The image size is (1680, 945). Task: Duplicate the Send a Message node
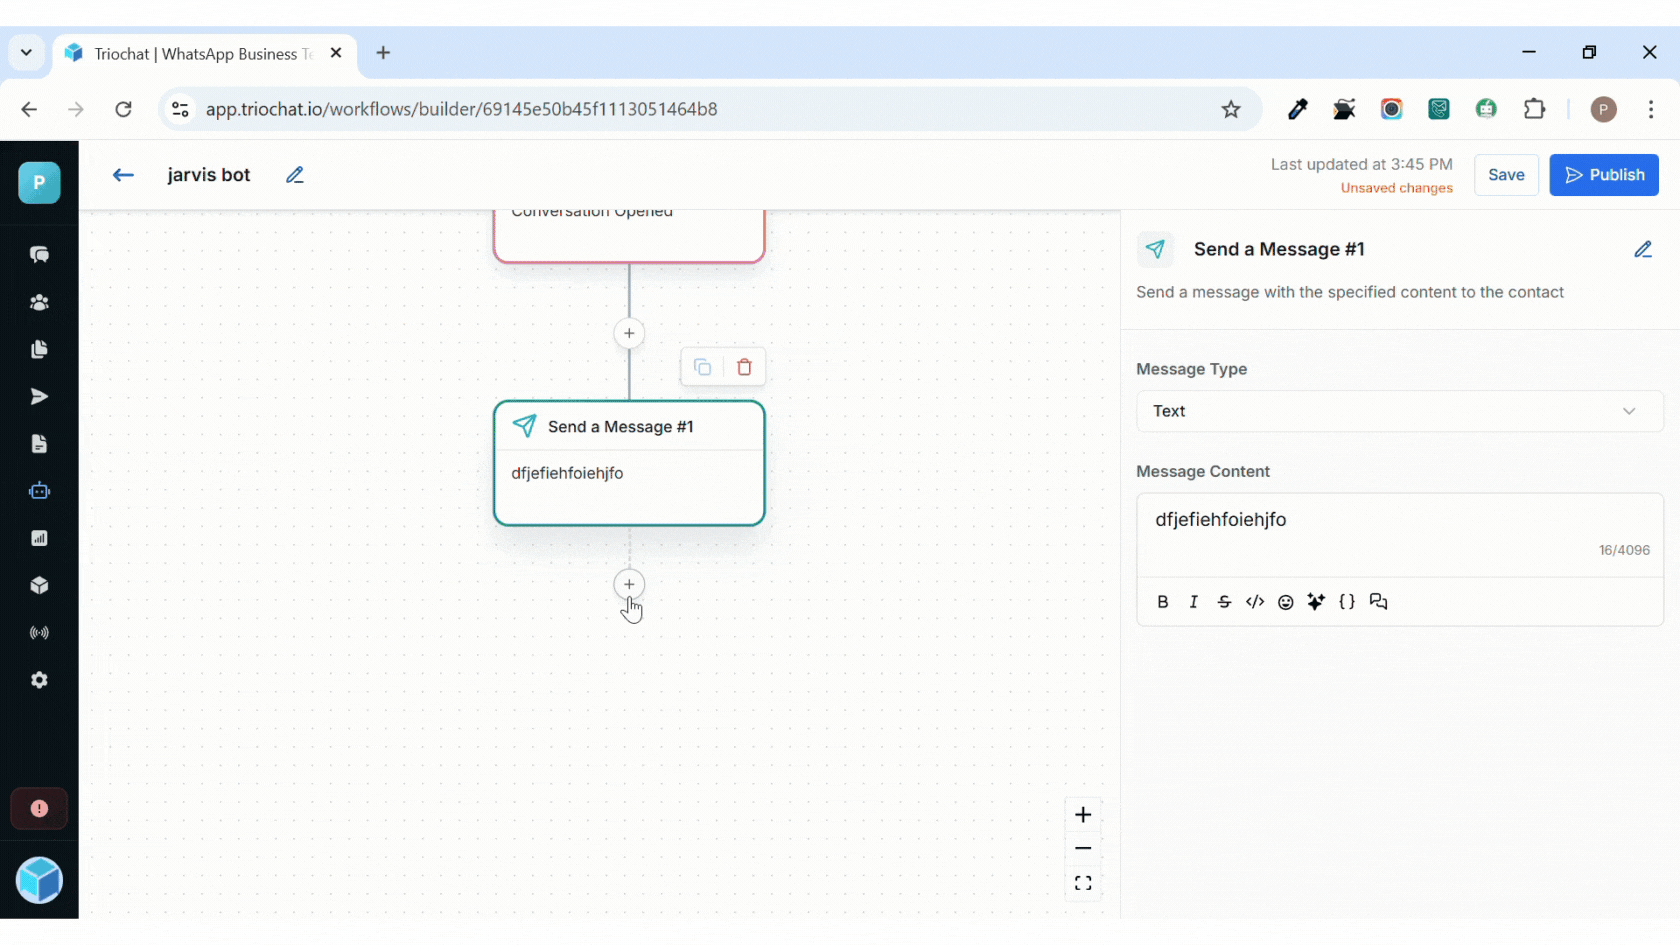[702, 367]
